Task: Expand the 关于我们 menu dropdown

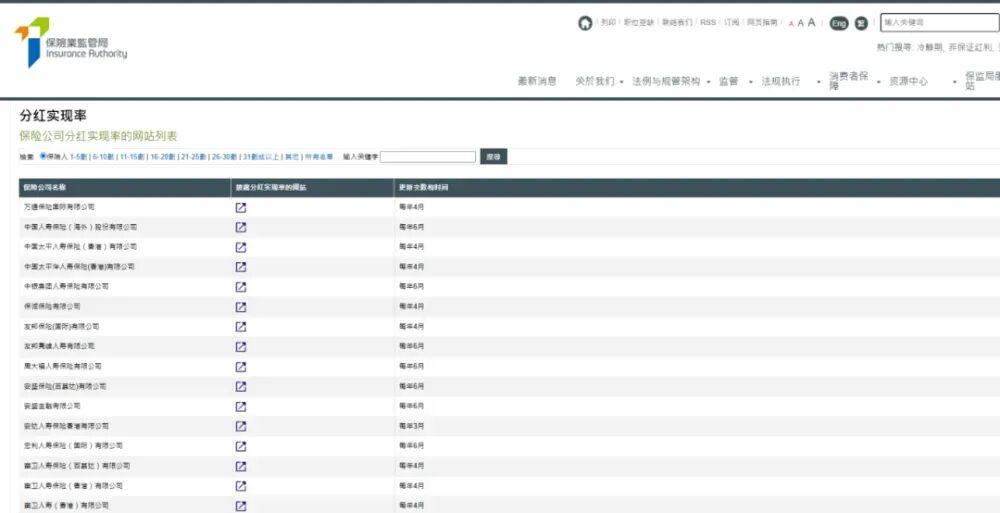Action: 621,82
